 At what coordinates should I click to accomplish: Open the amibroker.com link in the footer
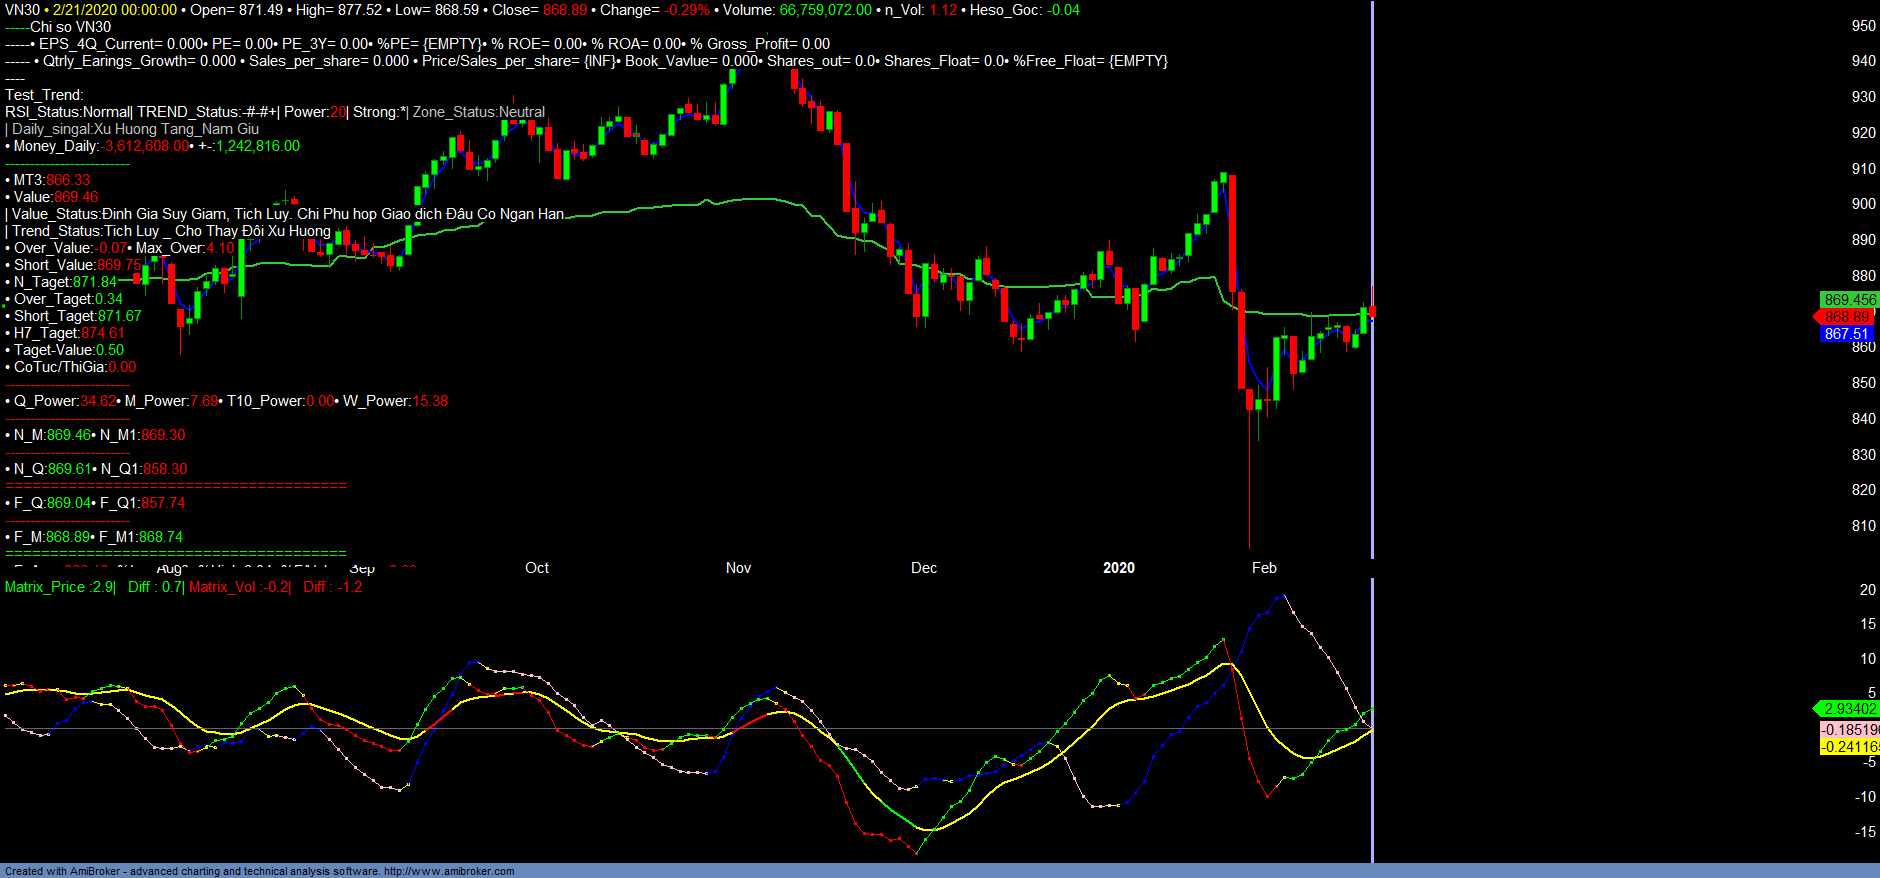(449, 871)
